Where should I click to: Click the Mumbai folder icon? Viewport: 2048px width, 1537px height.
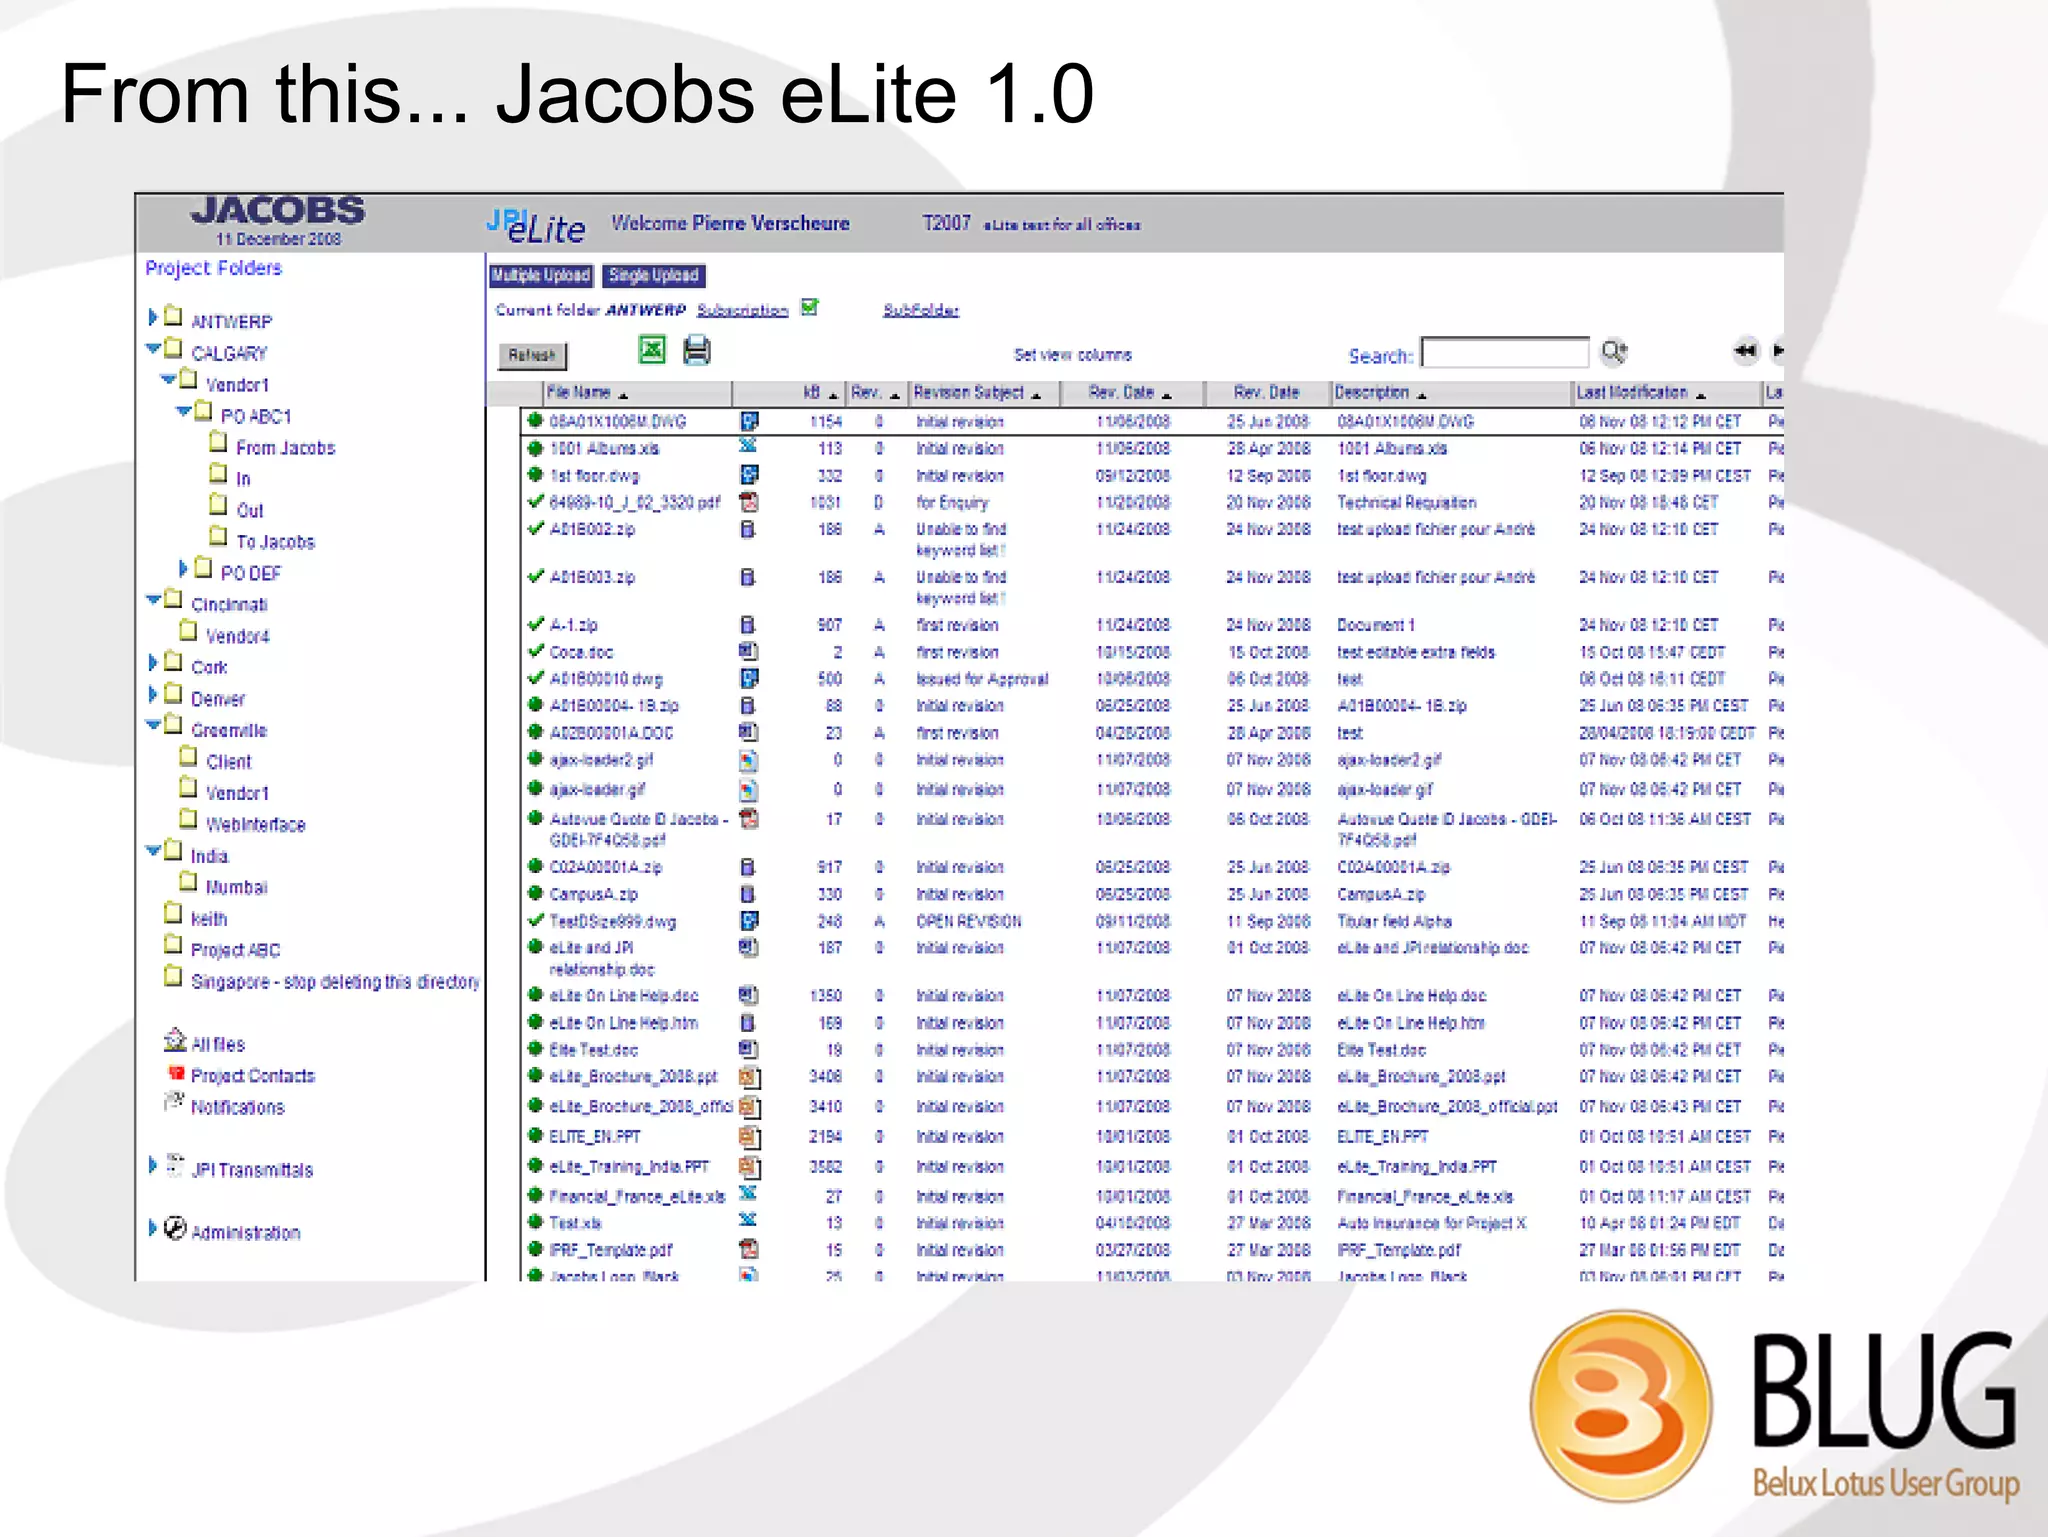pos(188,881)
